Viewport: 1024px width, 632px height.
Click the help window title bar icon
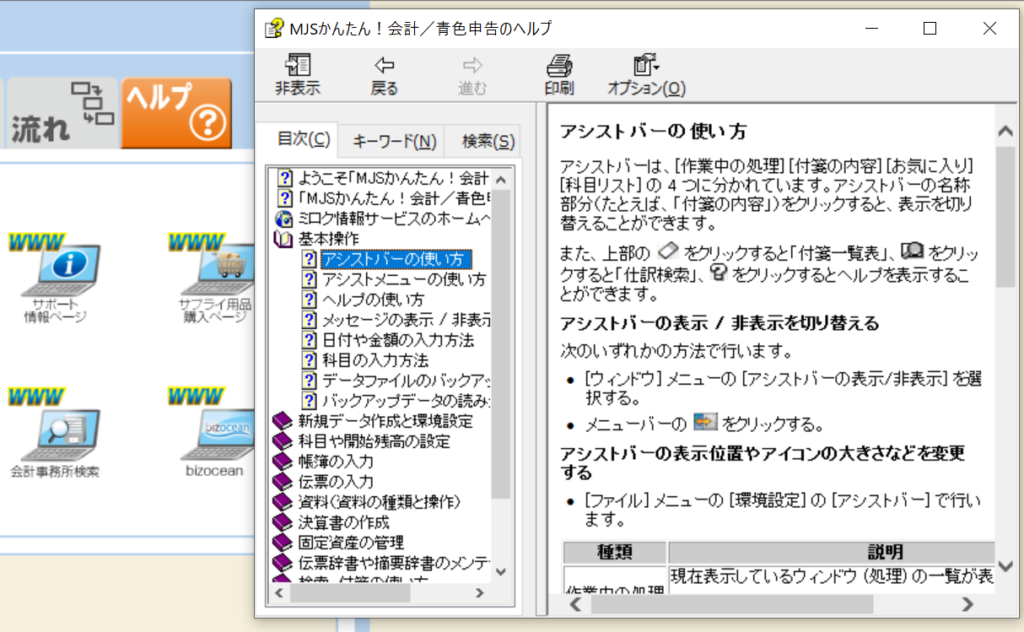pyautogui.click(x=274, y=28)
